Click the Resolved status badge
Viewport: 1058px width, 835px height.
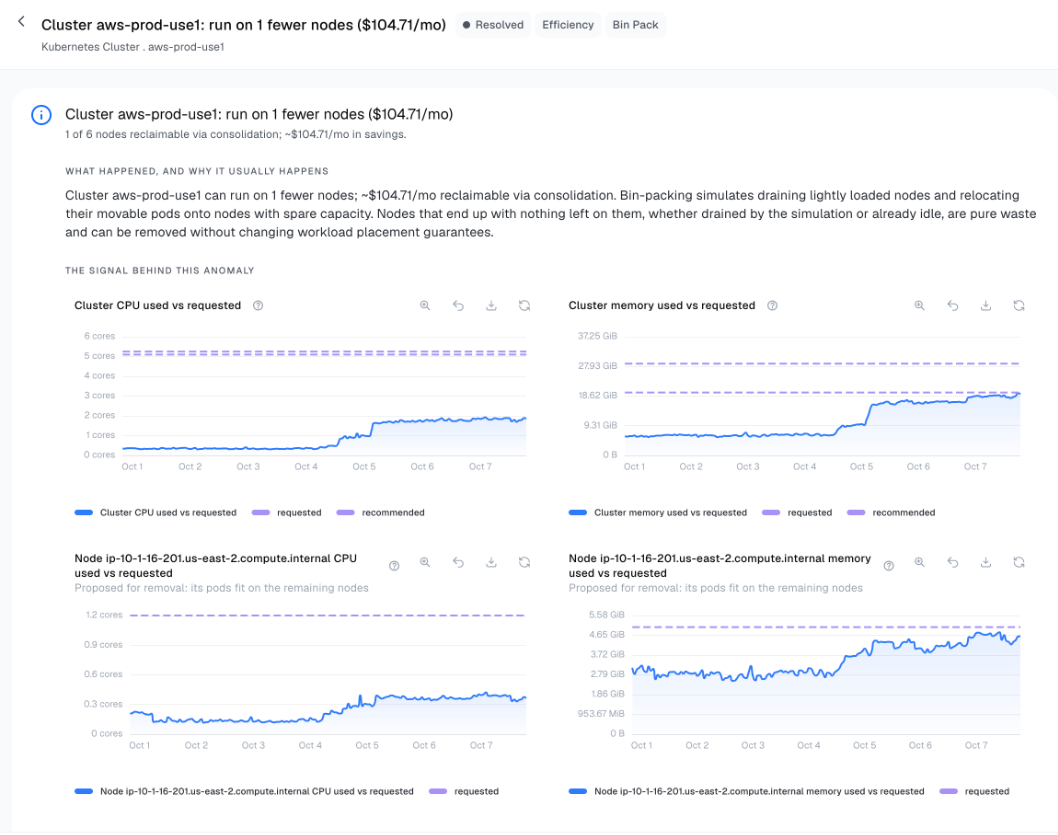pyautogui.click(x=493, y=25)
